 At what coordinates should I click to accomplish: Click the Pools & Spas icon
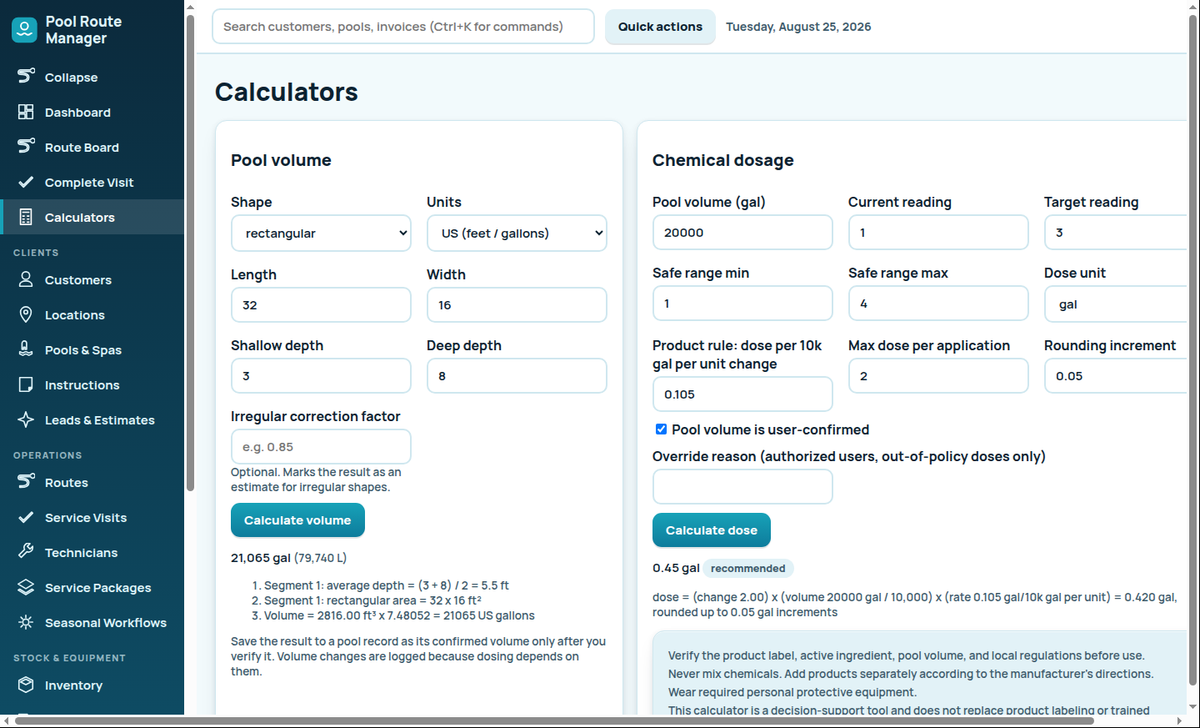point(26,350)
